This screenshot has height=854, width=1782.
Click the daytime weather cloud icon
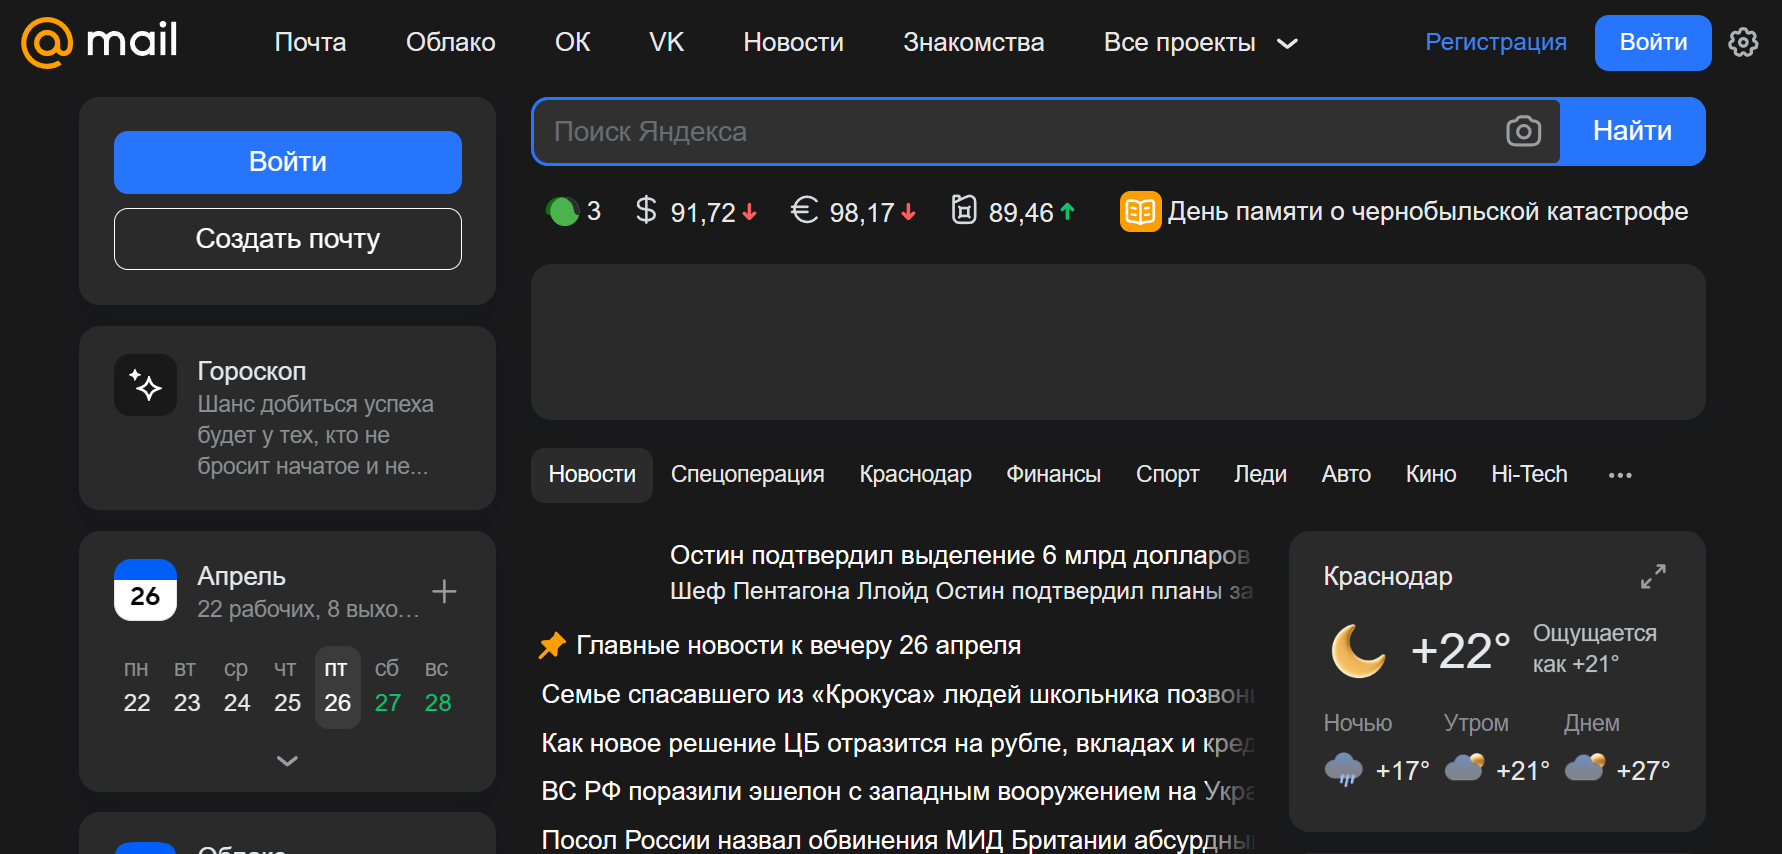pyautogui.click(x=1584, y=767)
